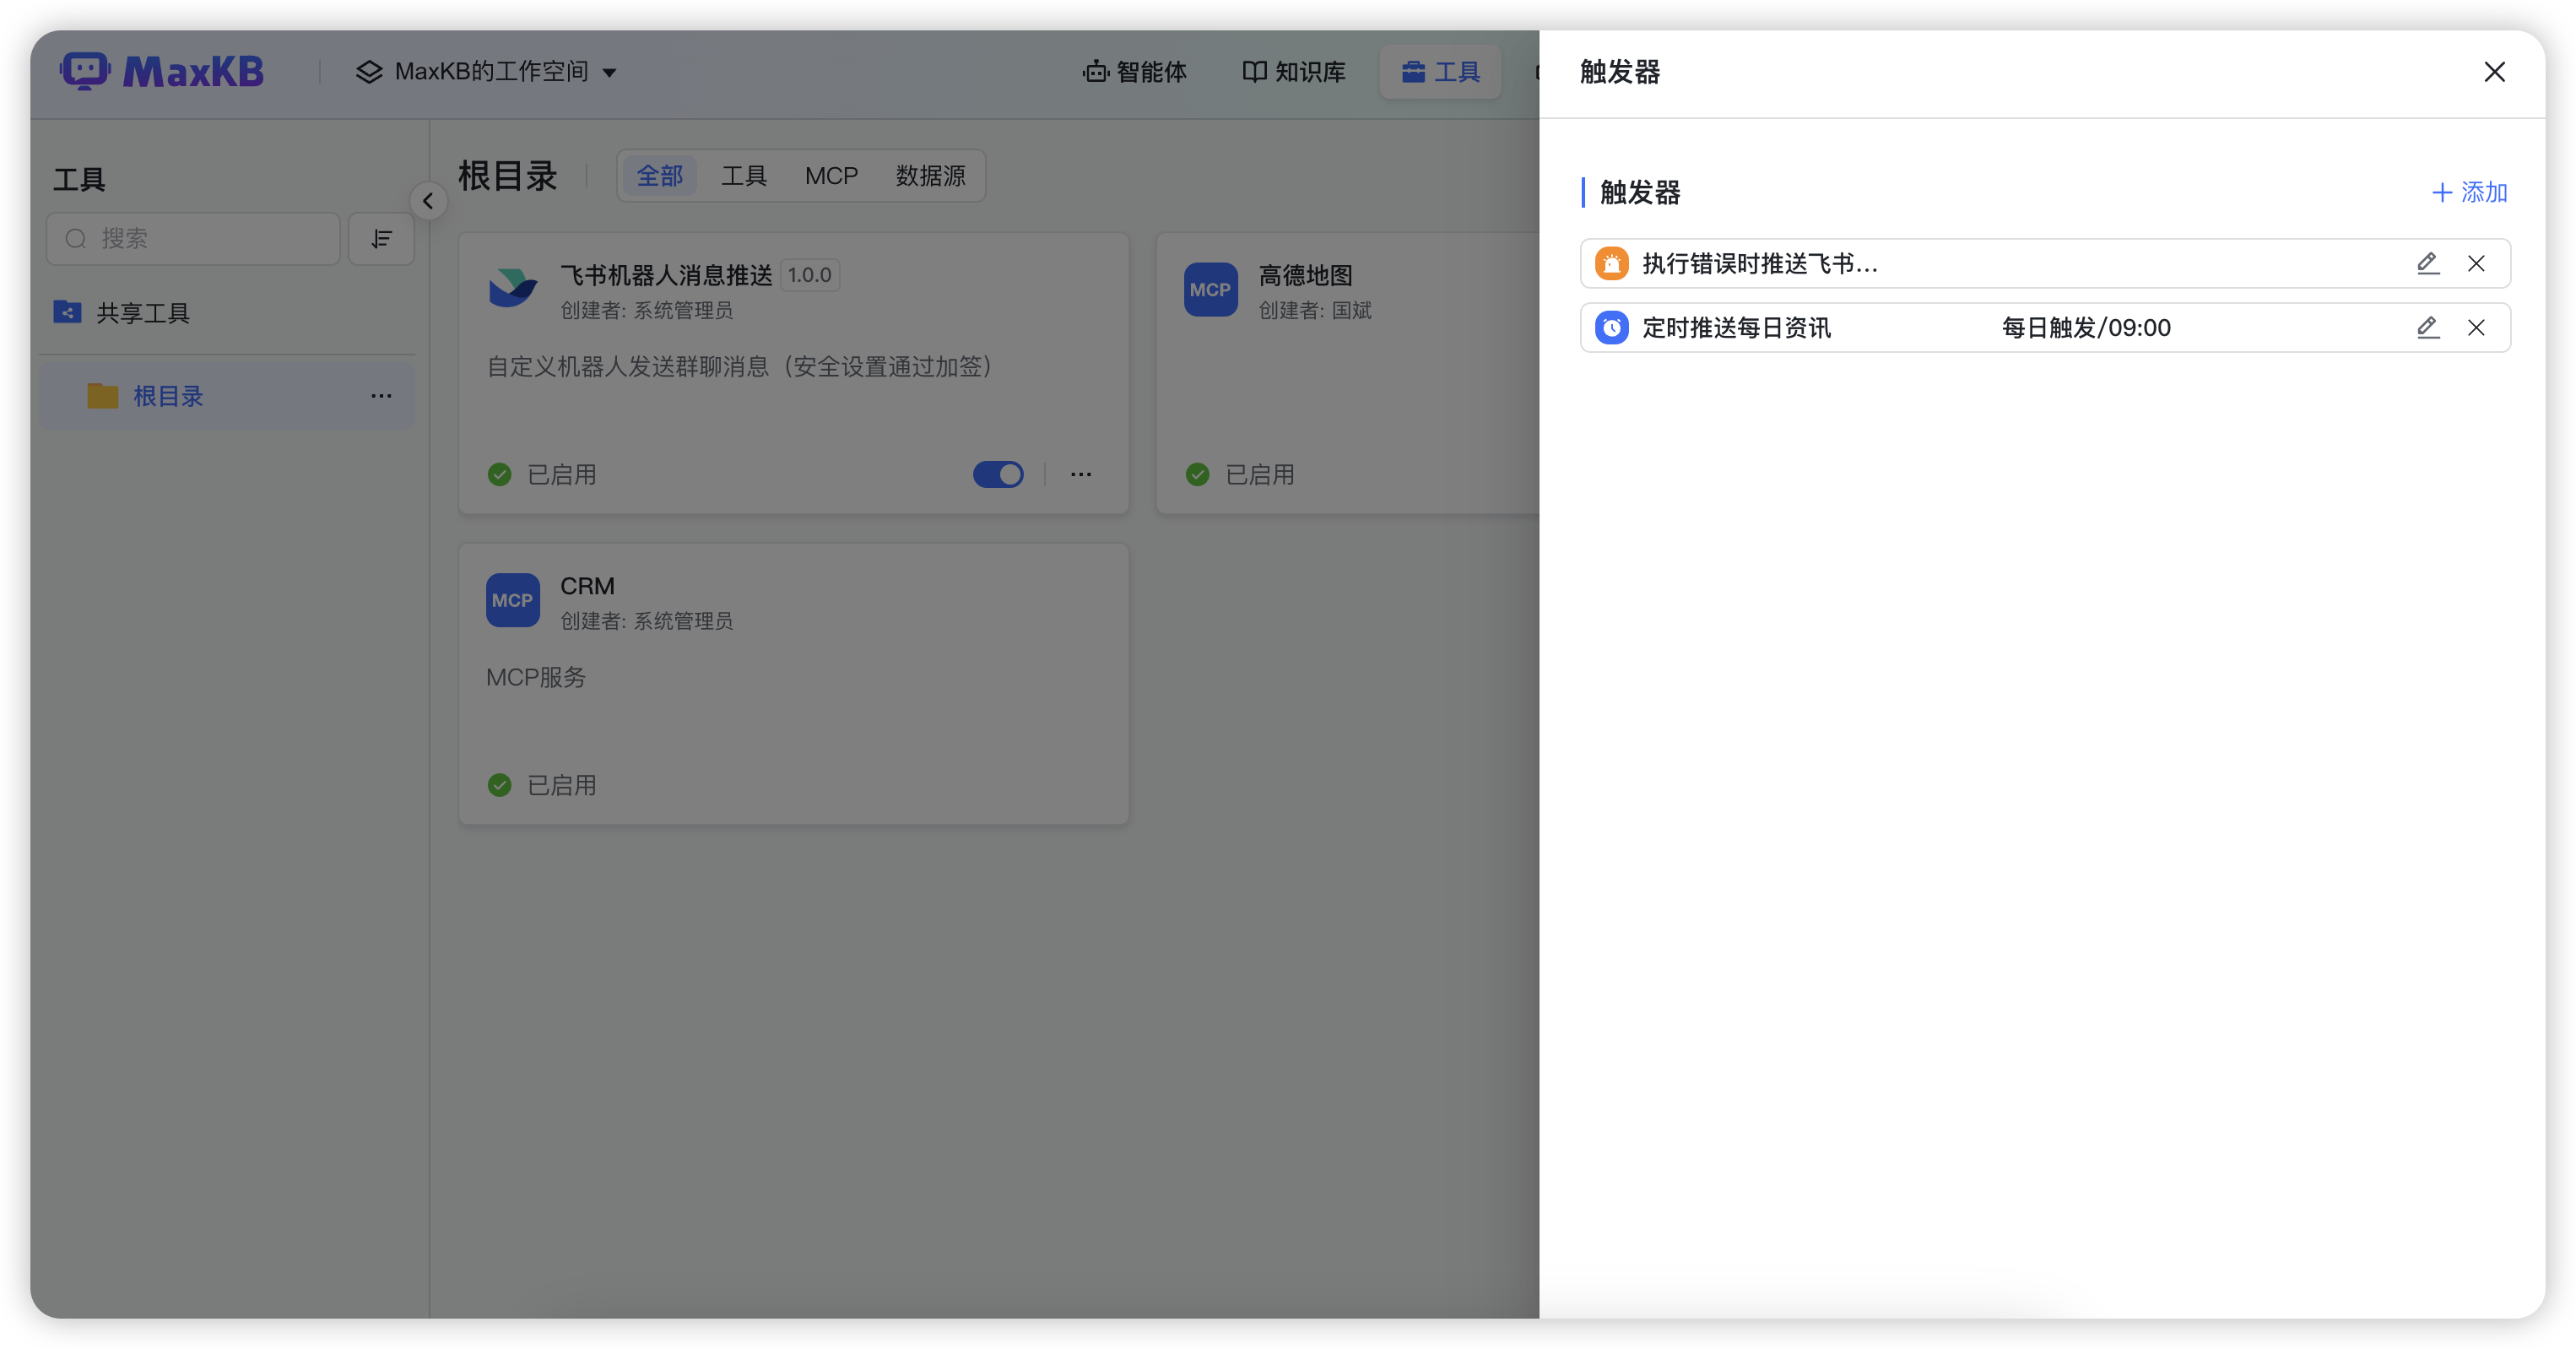Collapse the left sidebar with the chevron
The image size is (2576, 1349).
tap(429, 200)
